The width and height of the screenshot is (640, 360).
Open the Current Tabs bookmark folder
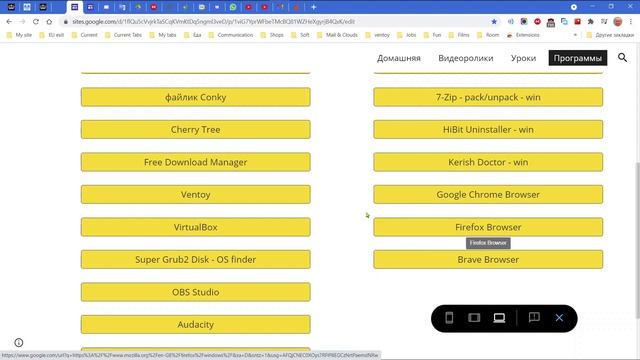point(123,35)
